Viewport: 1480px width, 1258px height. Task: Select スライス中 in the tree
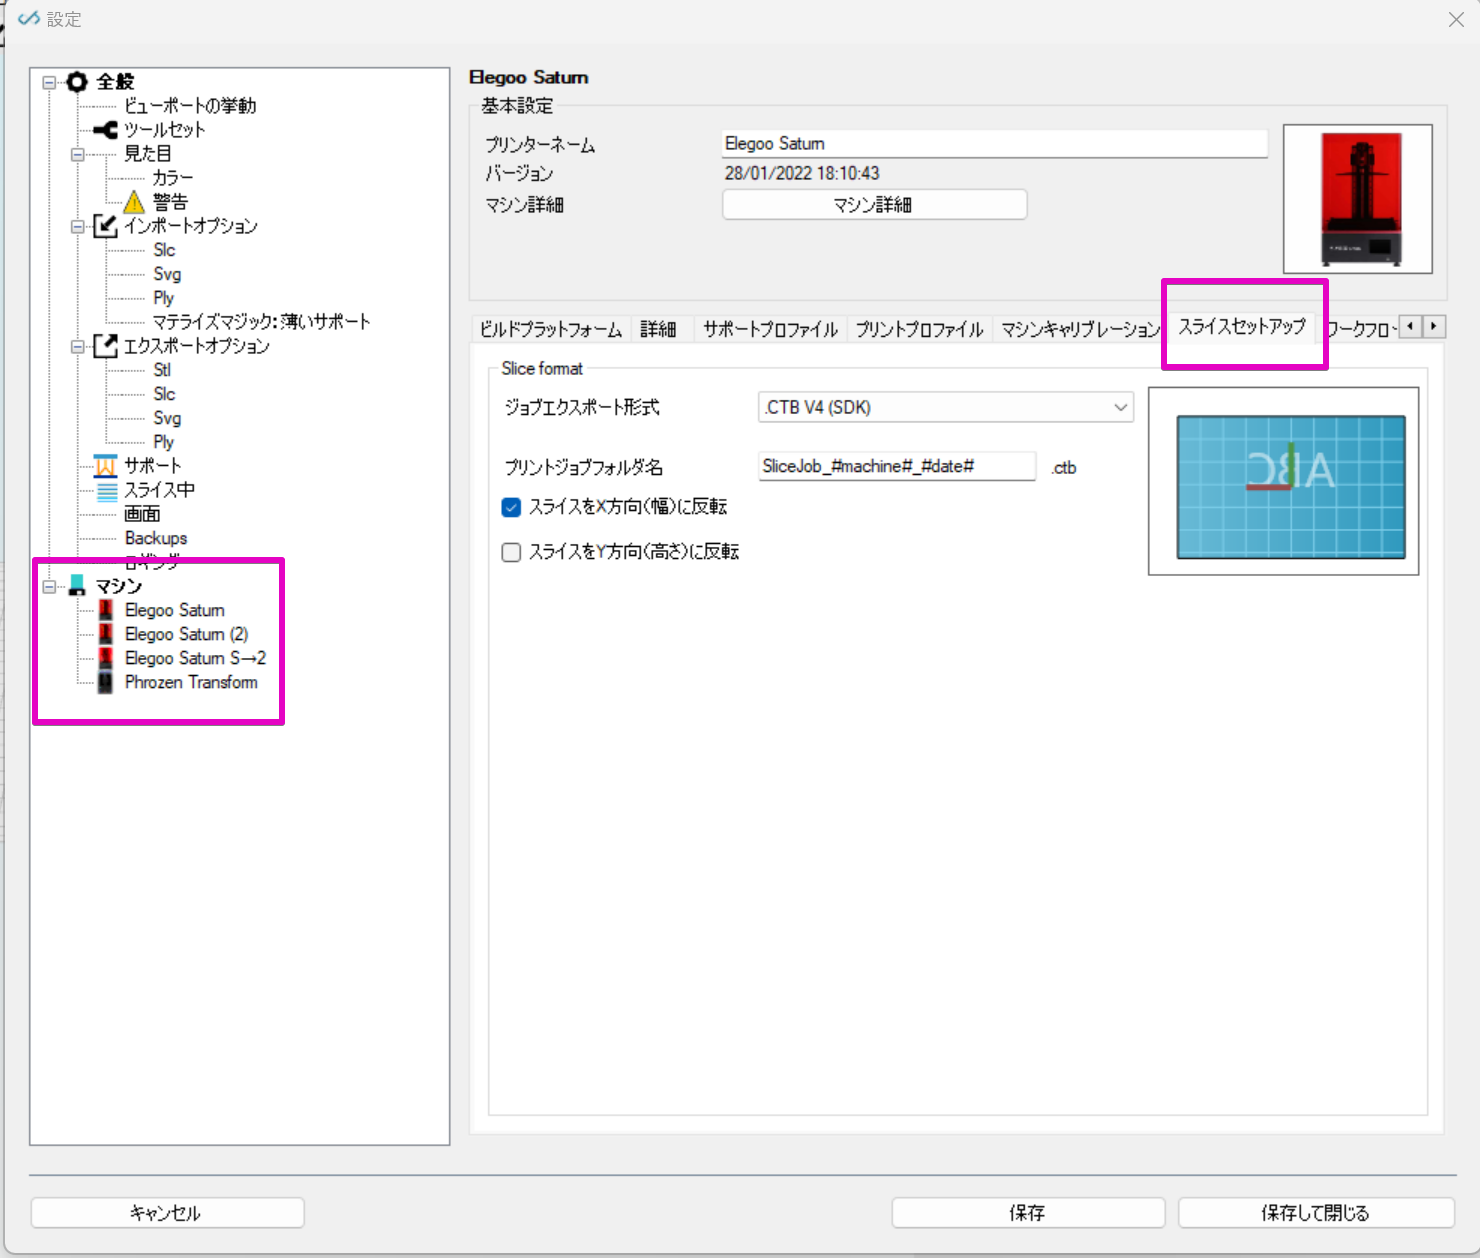point(159,490)
